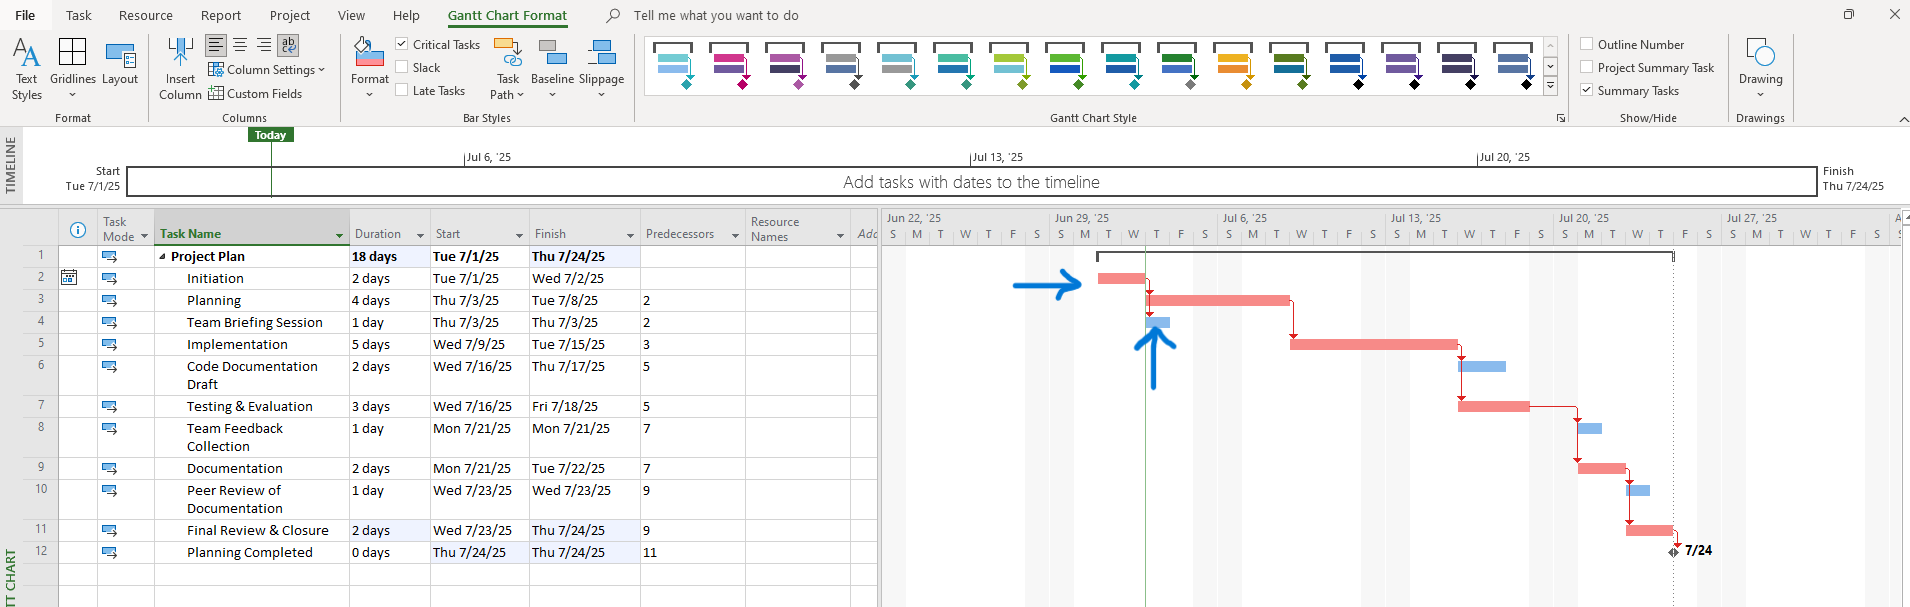Open Finish column filter dropdown
Viewport: 1910px width, 607px height.
pos(630,236)
